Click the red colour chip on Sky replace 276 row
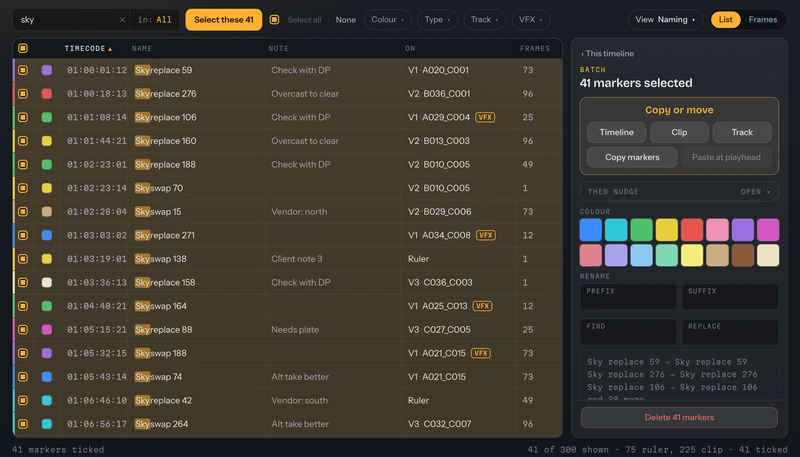 (46, 94)
